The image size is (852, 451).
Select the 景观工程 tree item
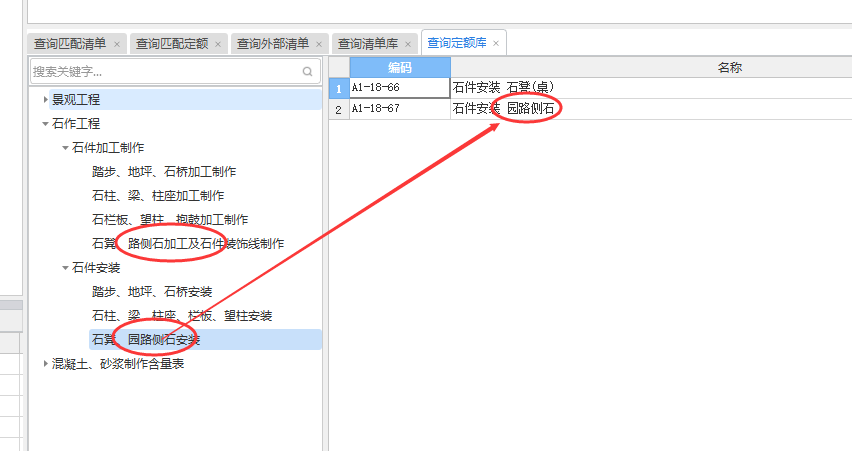coord(185,99)
